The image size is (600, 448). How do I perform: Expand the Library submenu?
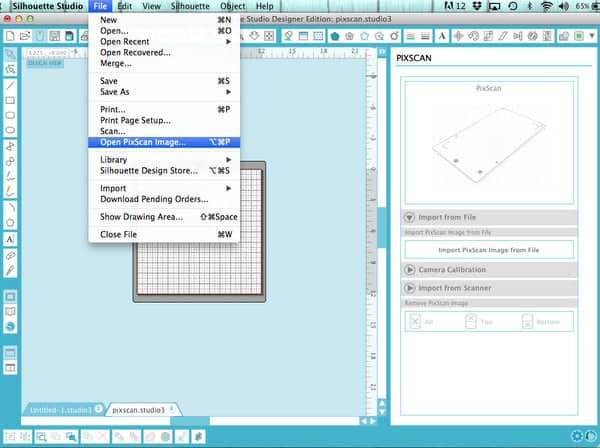pos(164,160)
